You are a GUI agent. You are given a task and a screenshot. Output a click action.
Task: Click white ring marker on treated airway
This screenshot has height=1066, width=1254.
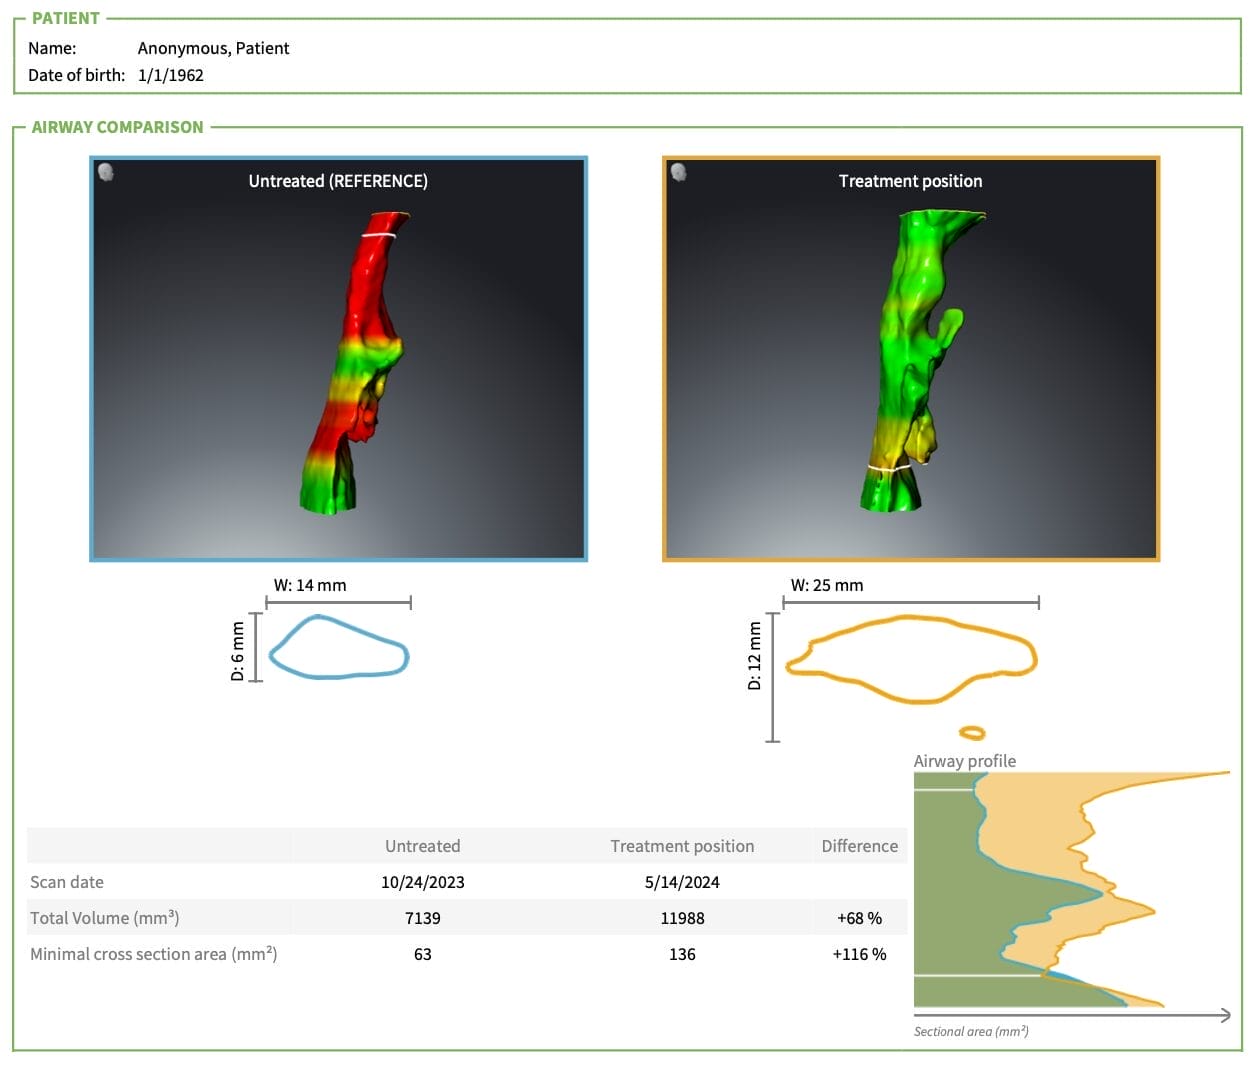tap(890, 467)
